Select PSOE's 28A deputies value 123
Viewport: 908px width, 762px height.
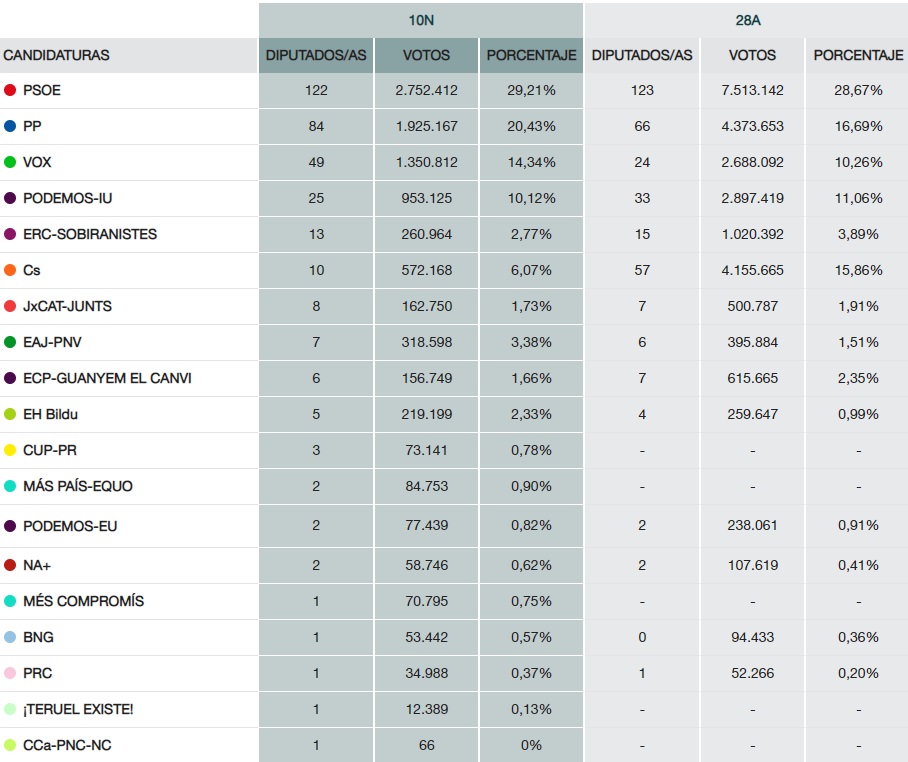pyautogui.click(x=642, y=90)
